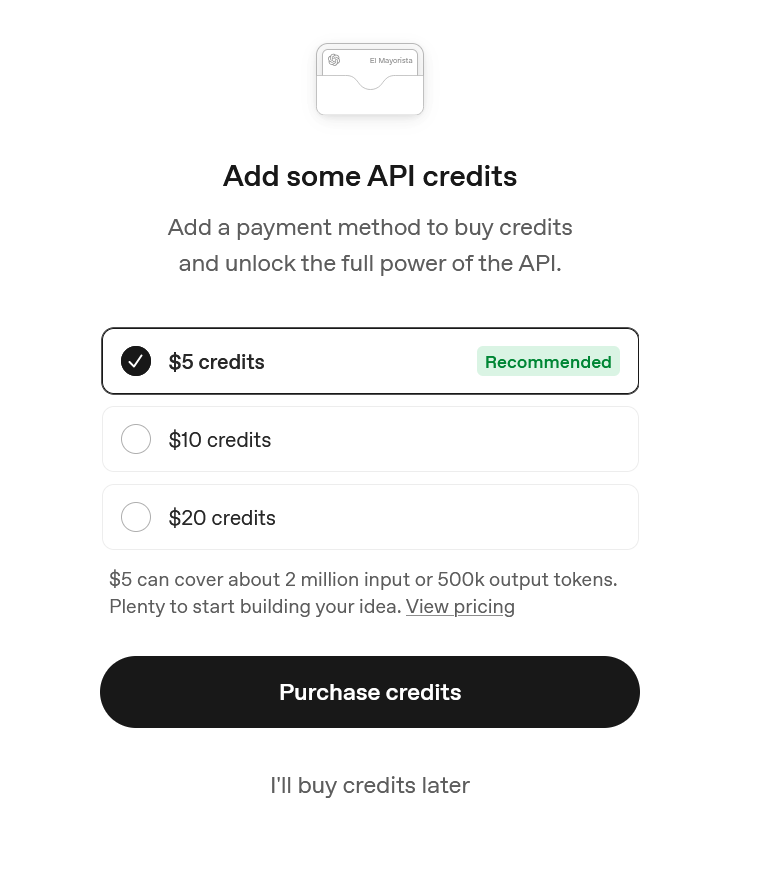Click the 'El Mayorista' label on the card
The image size is (759, 875).
coord(391,60)
